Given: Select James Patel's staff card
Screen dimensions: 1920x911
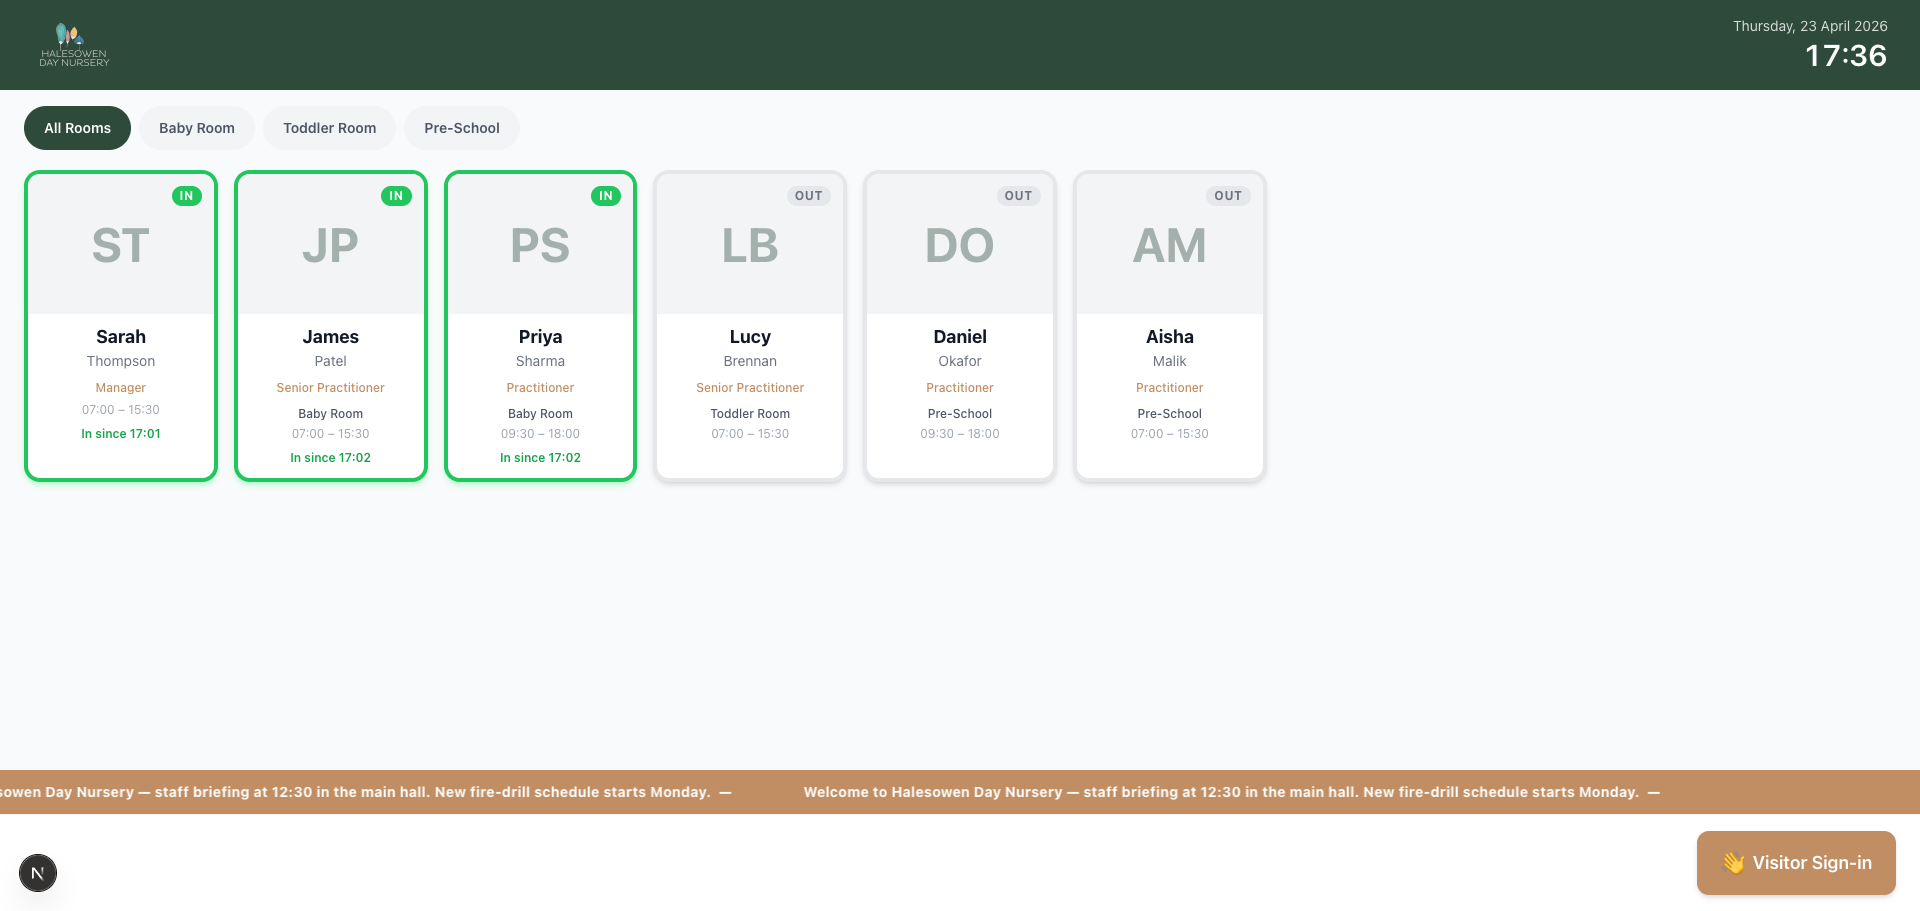Looking at the screenshot, I should click(x=331, y=326).
